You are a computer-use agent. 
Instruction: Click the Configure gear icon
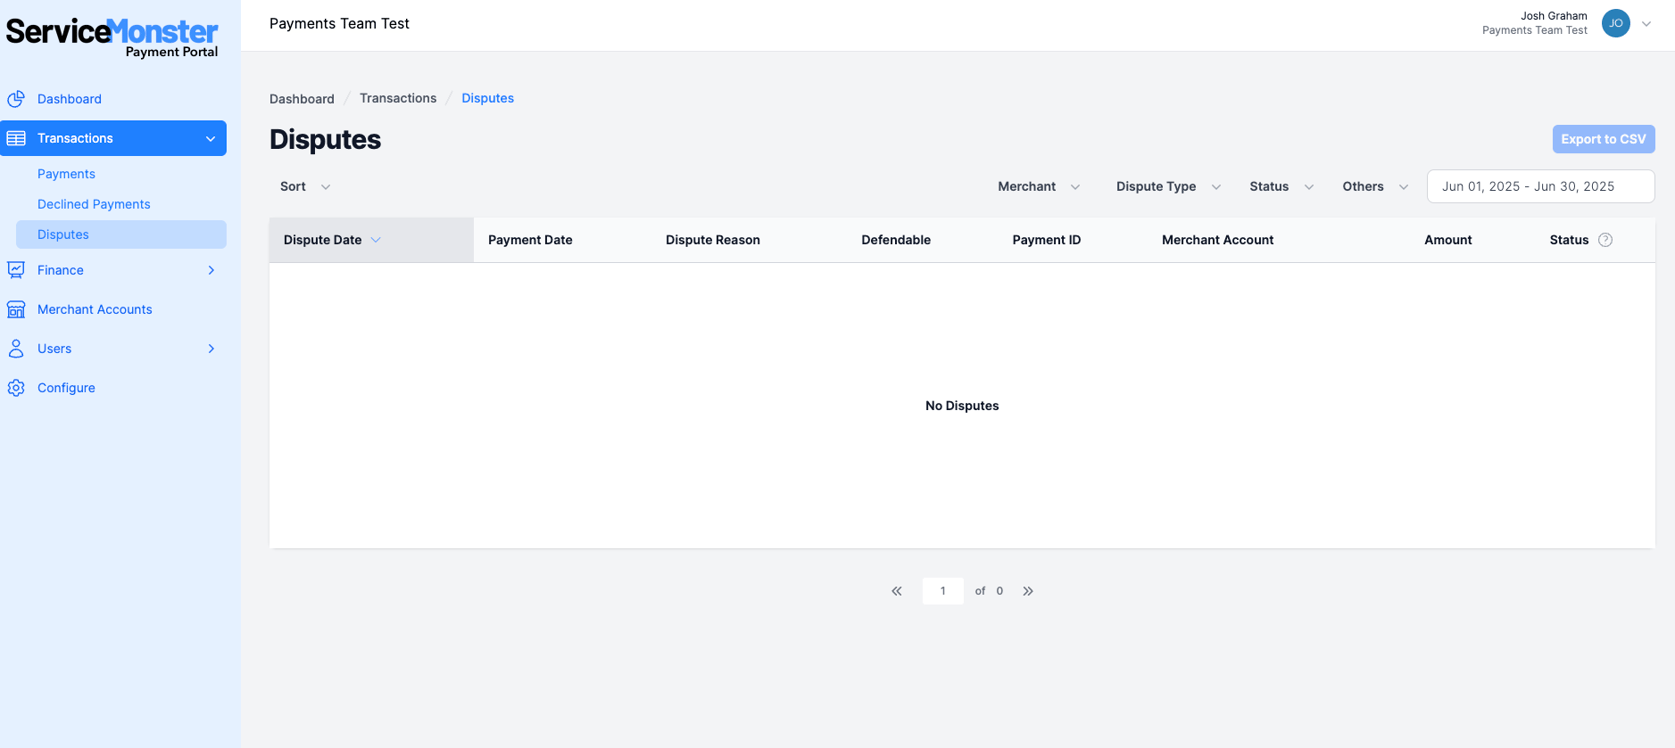pyautogui.click(x=16, y=388)
